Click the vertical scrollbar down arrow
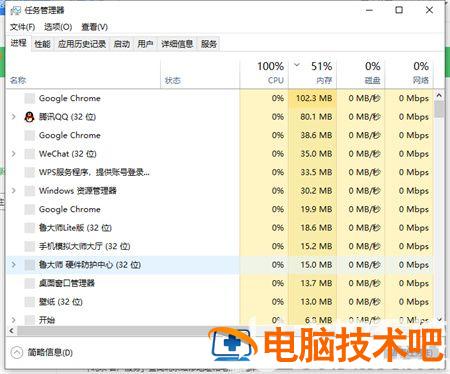 (439, 319)
